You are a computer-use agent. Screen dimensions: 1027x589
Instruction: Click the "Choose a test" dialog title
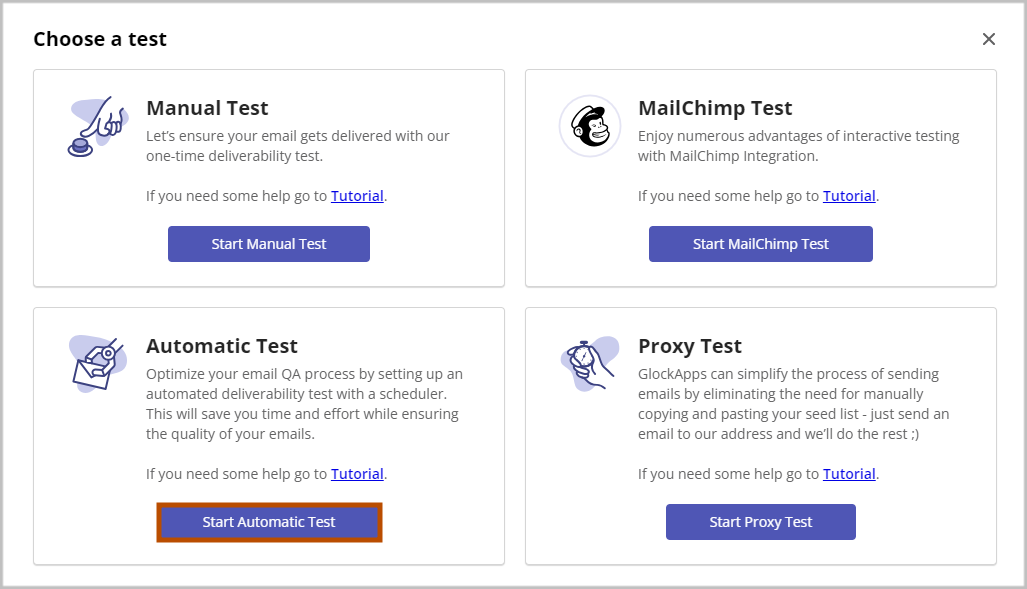pos(100,39)
